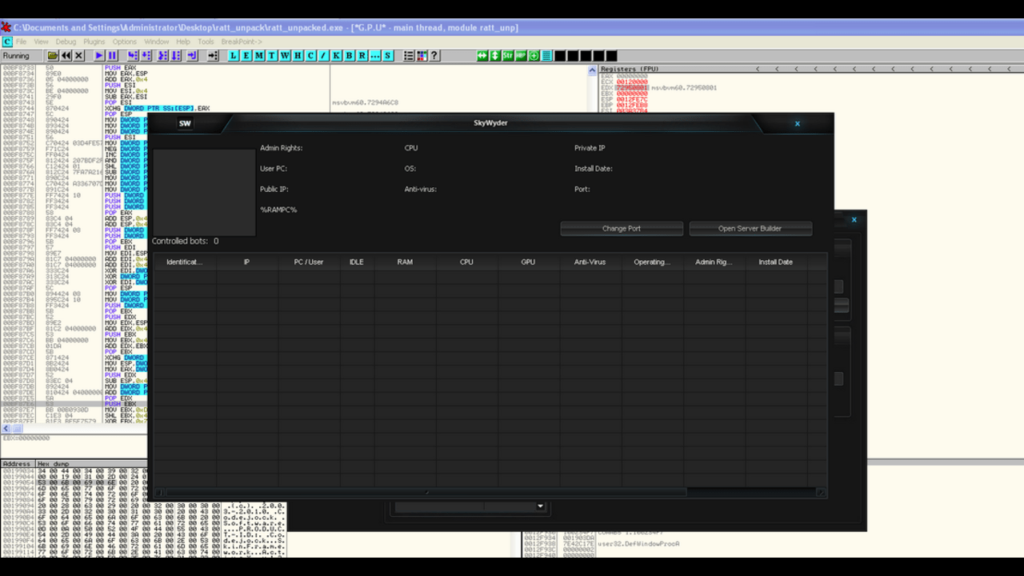1024x576 pixels.
Task: Click the cyan lines plugin icon
Action: [x=547, y=56]
